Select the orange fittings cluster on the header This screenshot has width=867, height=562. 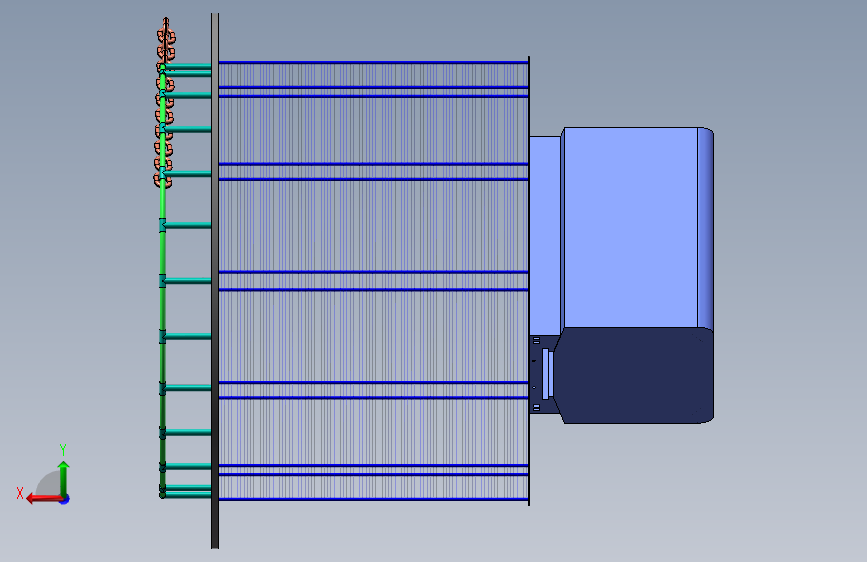point(164,102)
